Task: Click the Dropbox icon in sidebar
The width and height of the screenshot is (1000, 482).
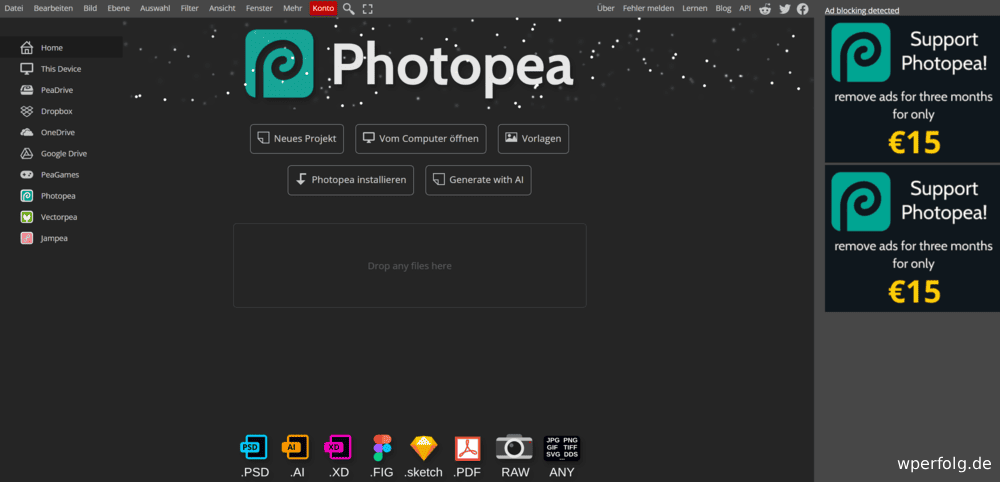Action: 27,111
